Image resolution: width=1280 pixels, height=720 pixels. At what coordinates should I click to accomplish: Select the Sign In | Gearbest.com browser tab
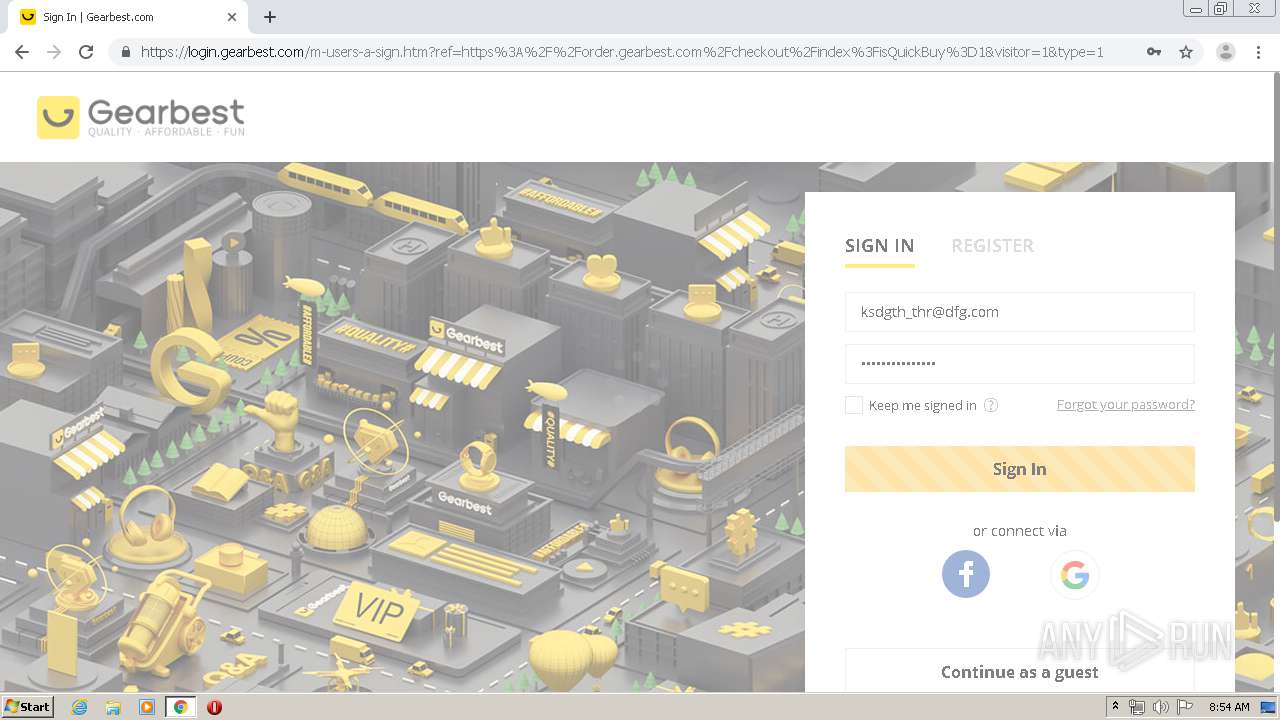click(x=130, y=17)
